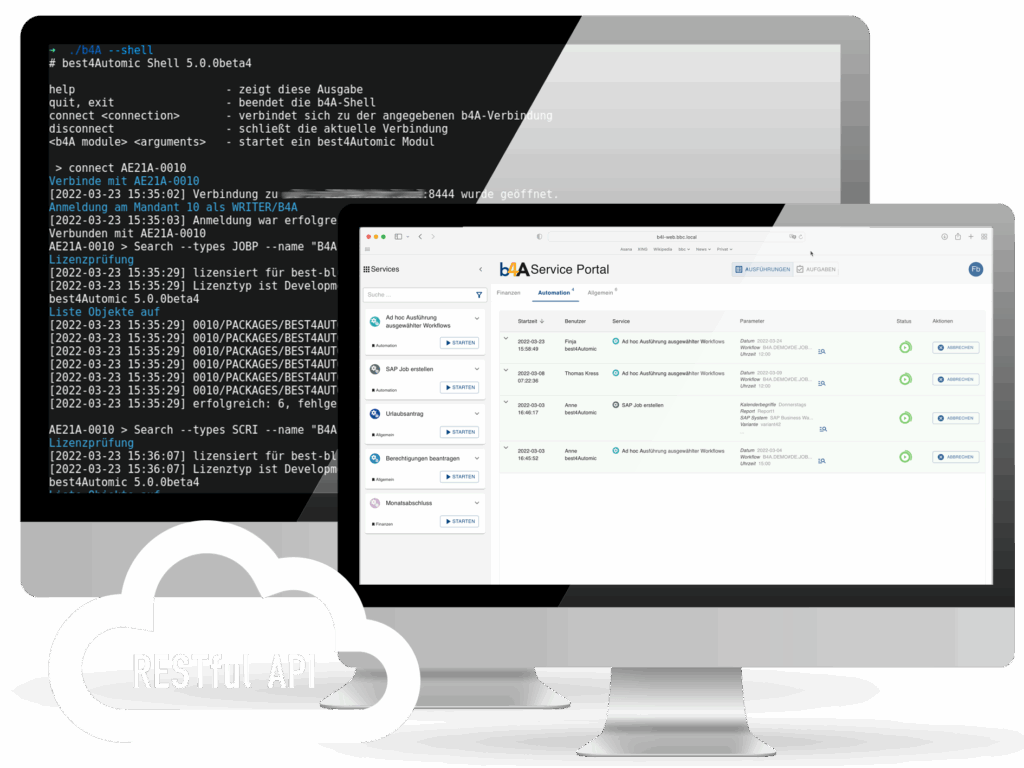Click the Ad hoc Ausführung service card icon
The image size is (1024, 768).
pyautogui.click(x=375, y=321)
